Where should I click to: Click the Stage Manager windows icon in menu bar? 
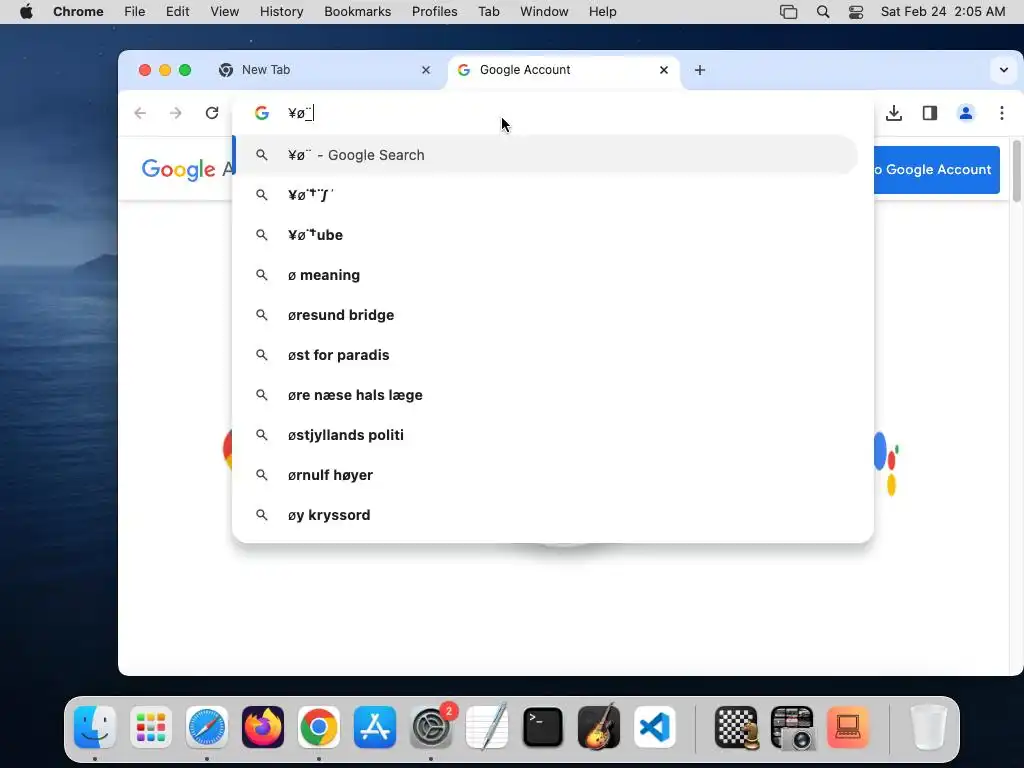tap(789, 12)
